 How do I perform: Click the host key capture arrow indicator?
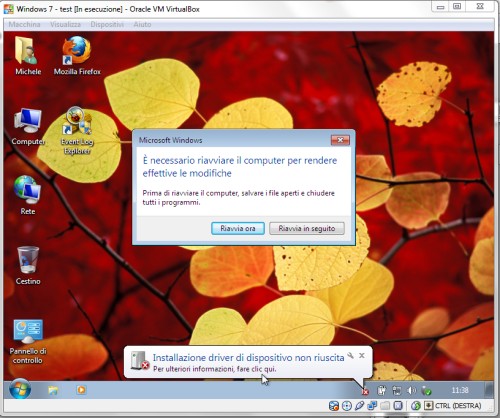pos(428,406)
